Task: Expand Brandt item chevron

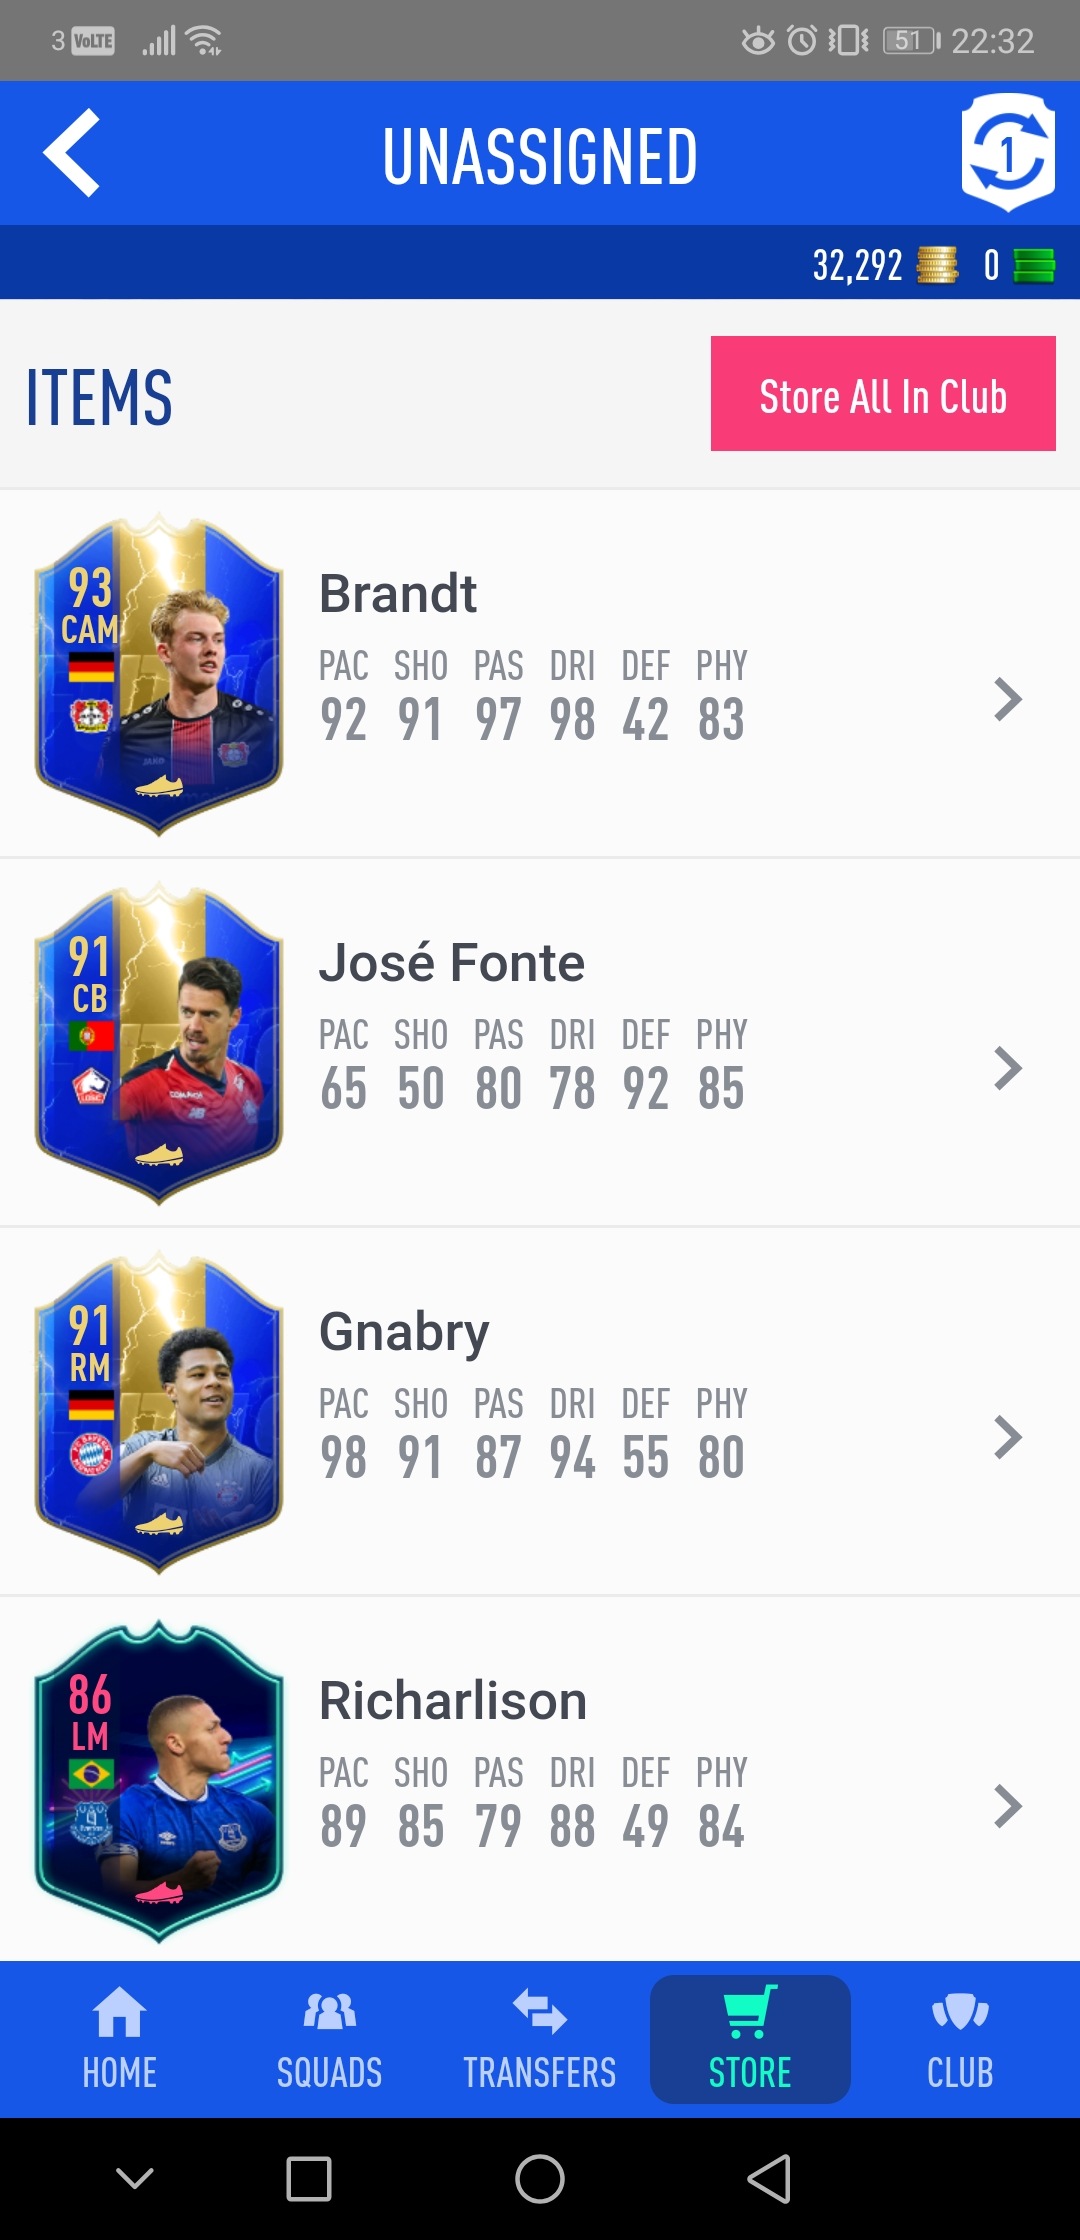Action: tap(1008, 699)
